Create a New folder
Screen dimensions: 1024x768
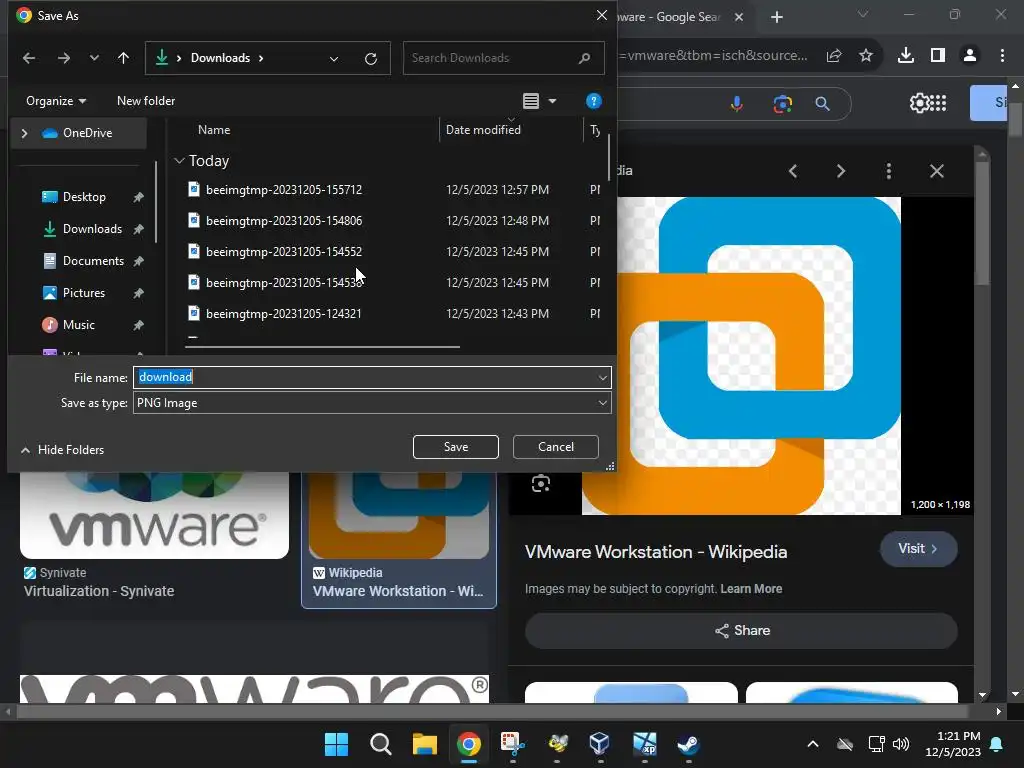point(146,101)
